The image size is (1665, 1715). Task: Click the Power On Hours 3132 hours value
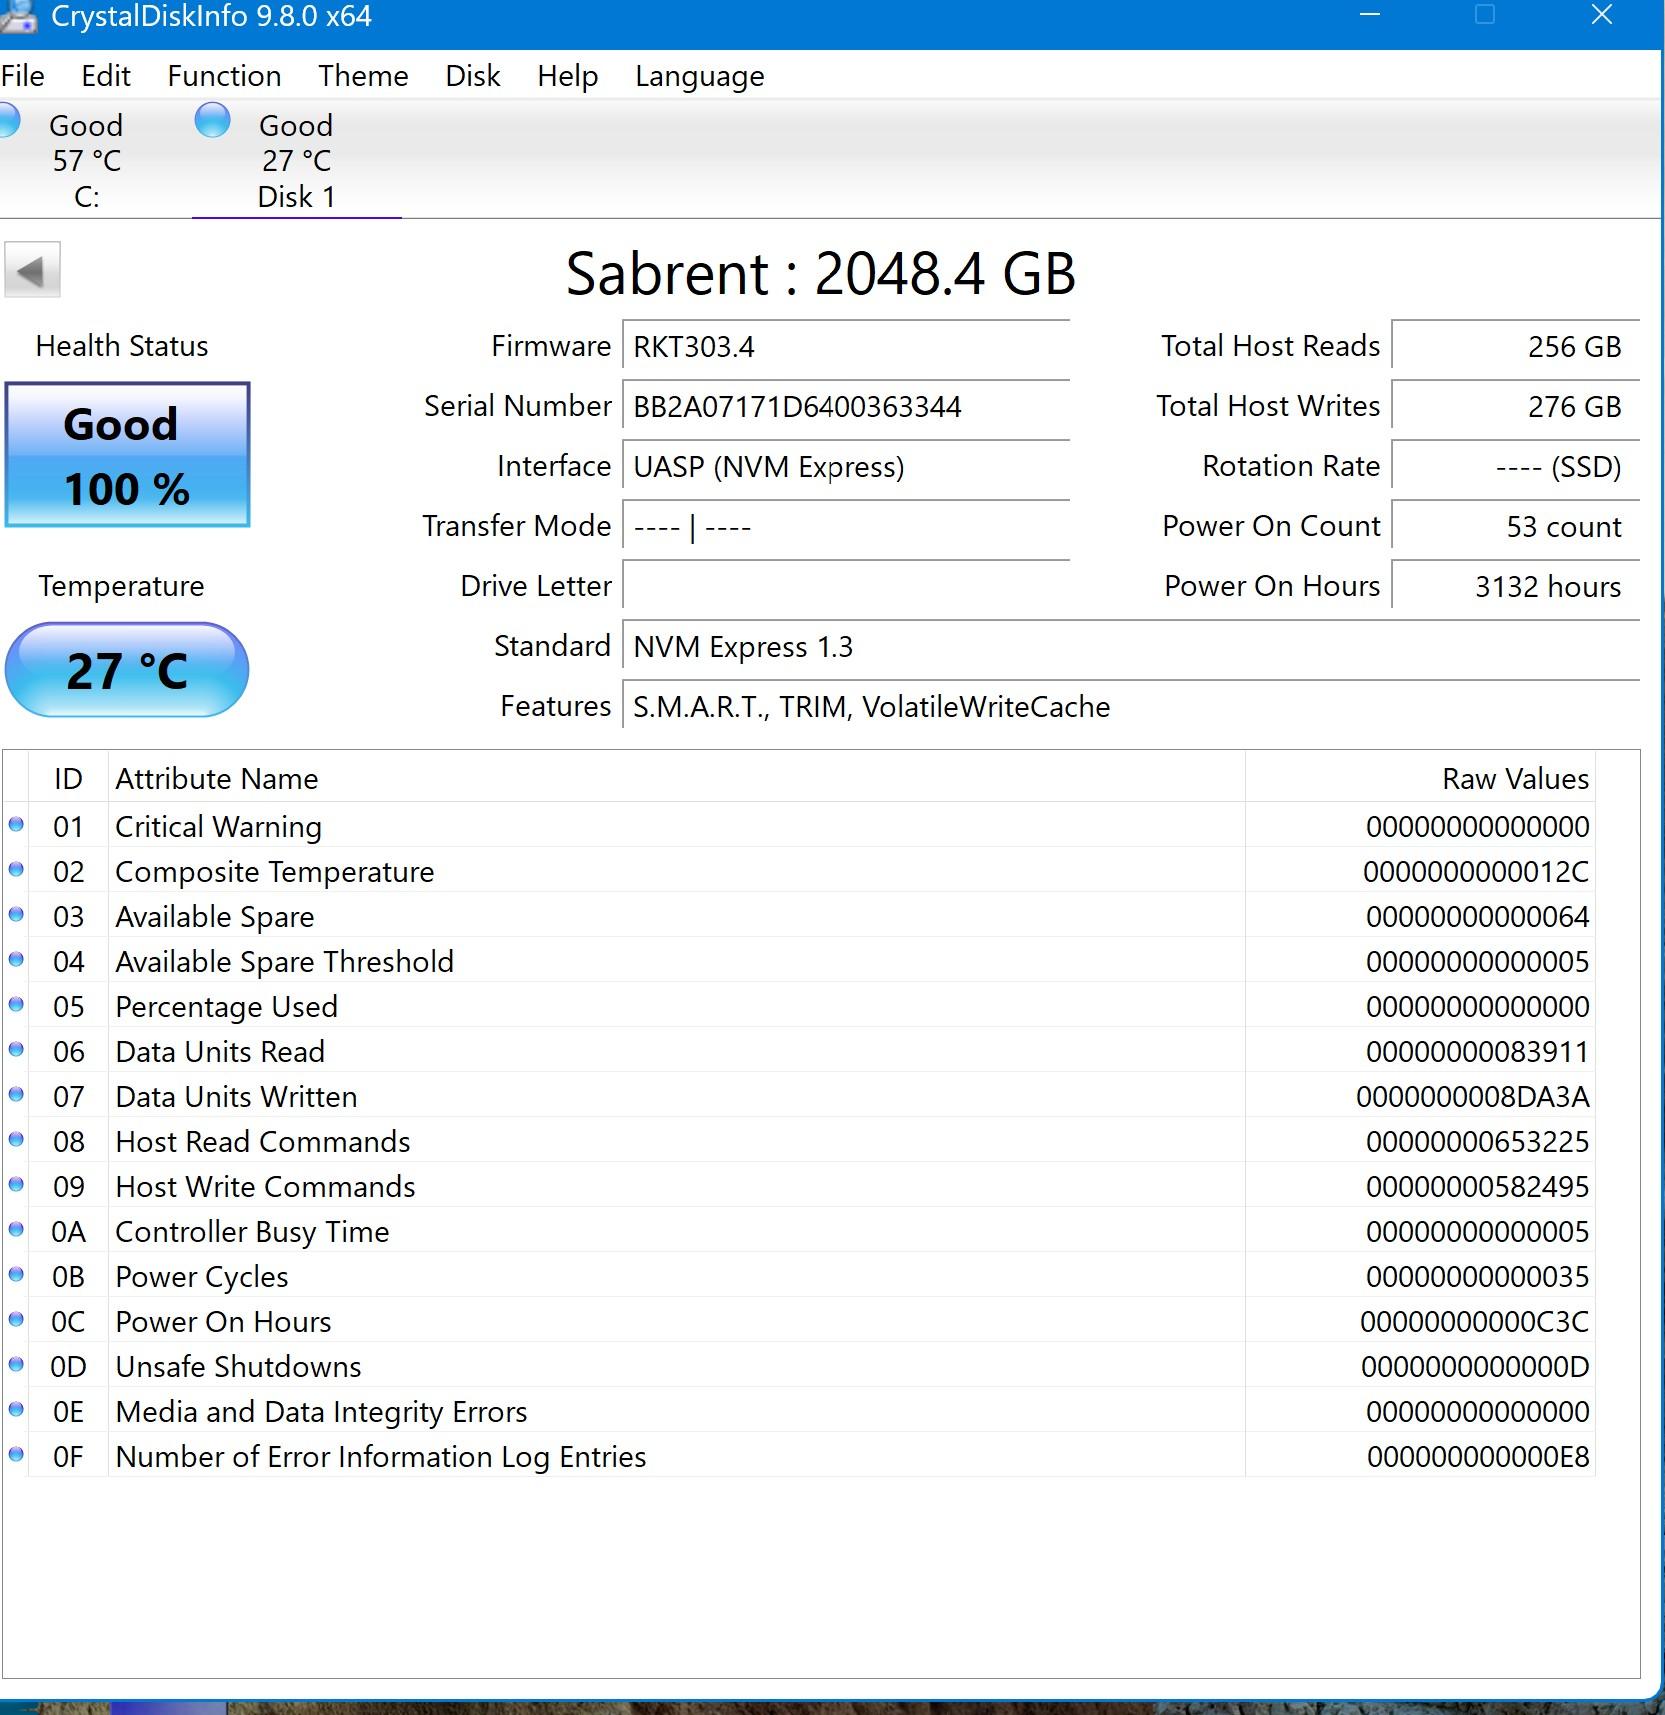click(1516, 587)
